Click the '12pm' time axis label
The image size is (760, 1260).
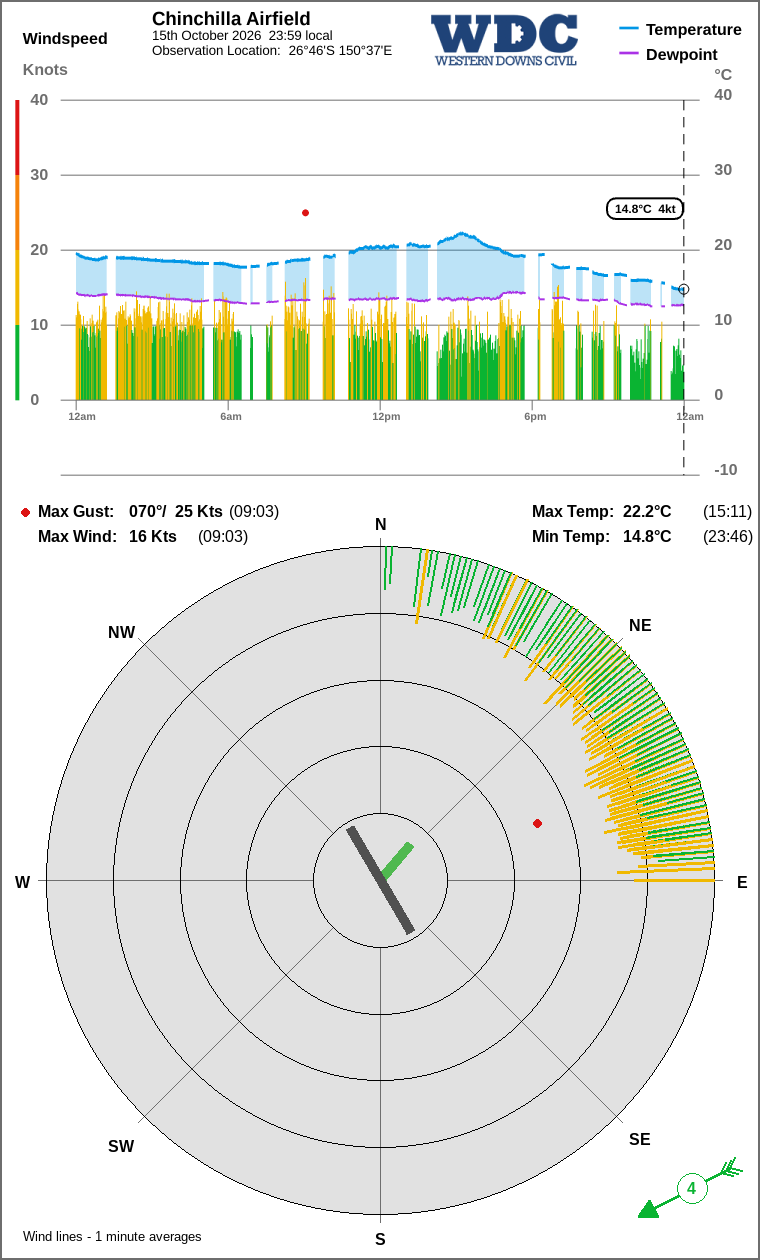tap(386, 416)
